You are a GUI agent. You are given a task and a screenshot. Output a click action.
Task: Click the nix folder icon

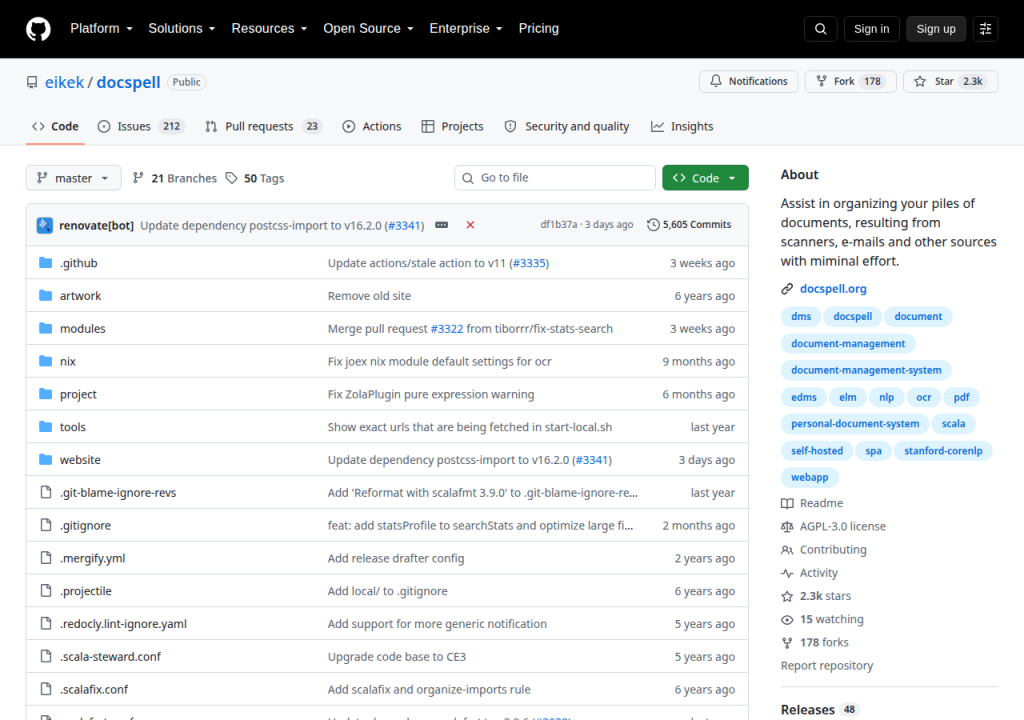(45, 361)
